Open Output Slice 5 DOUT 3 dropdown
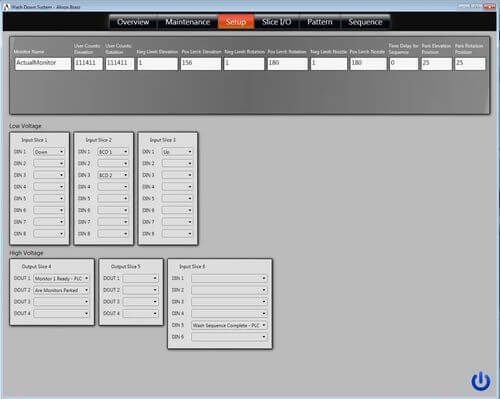 (x=140, y=302)
